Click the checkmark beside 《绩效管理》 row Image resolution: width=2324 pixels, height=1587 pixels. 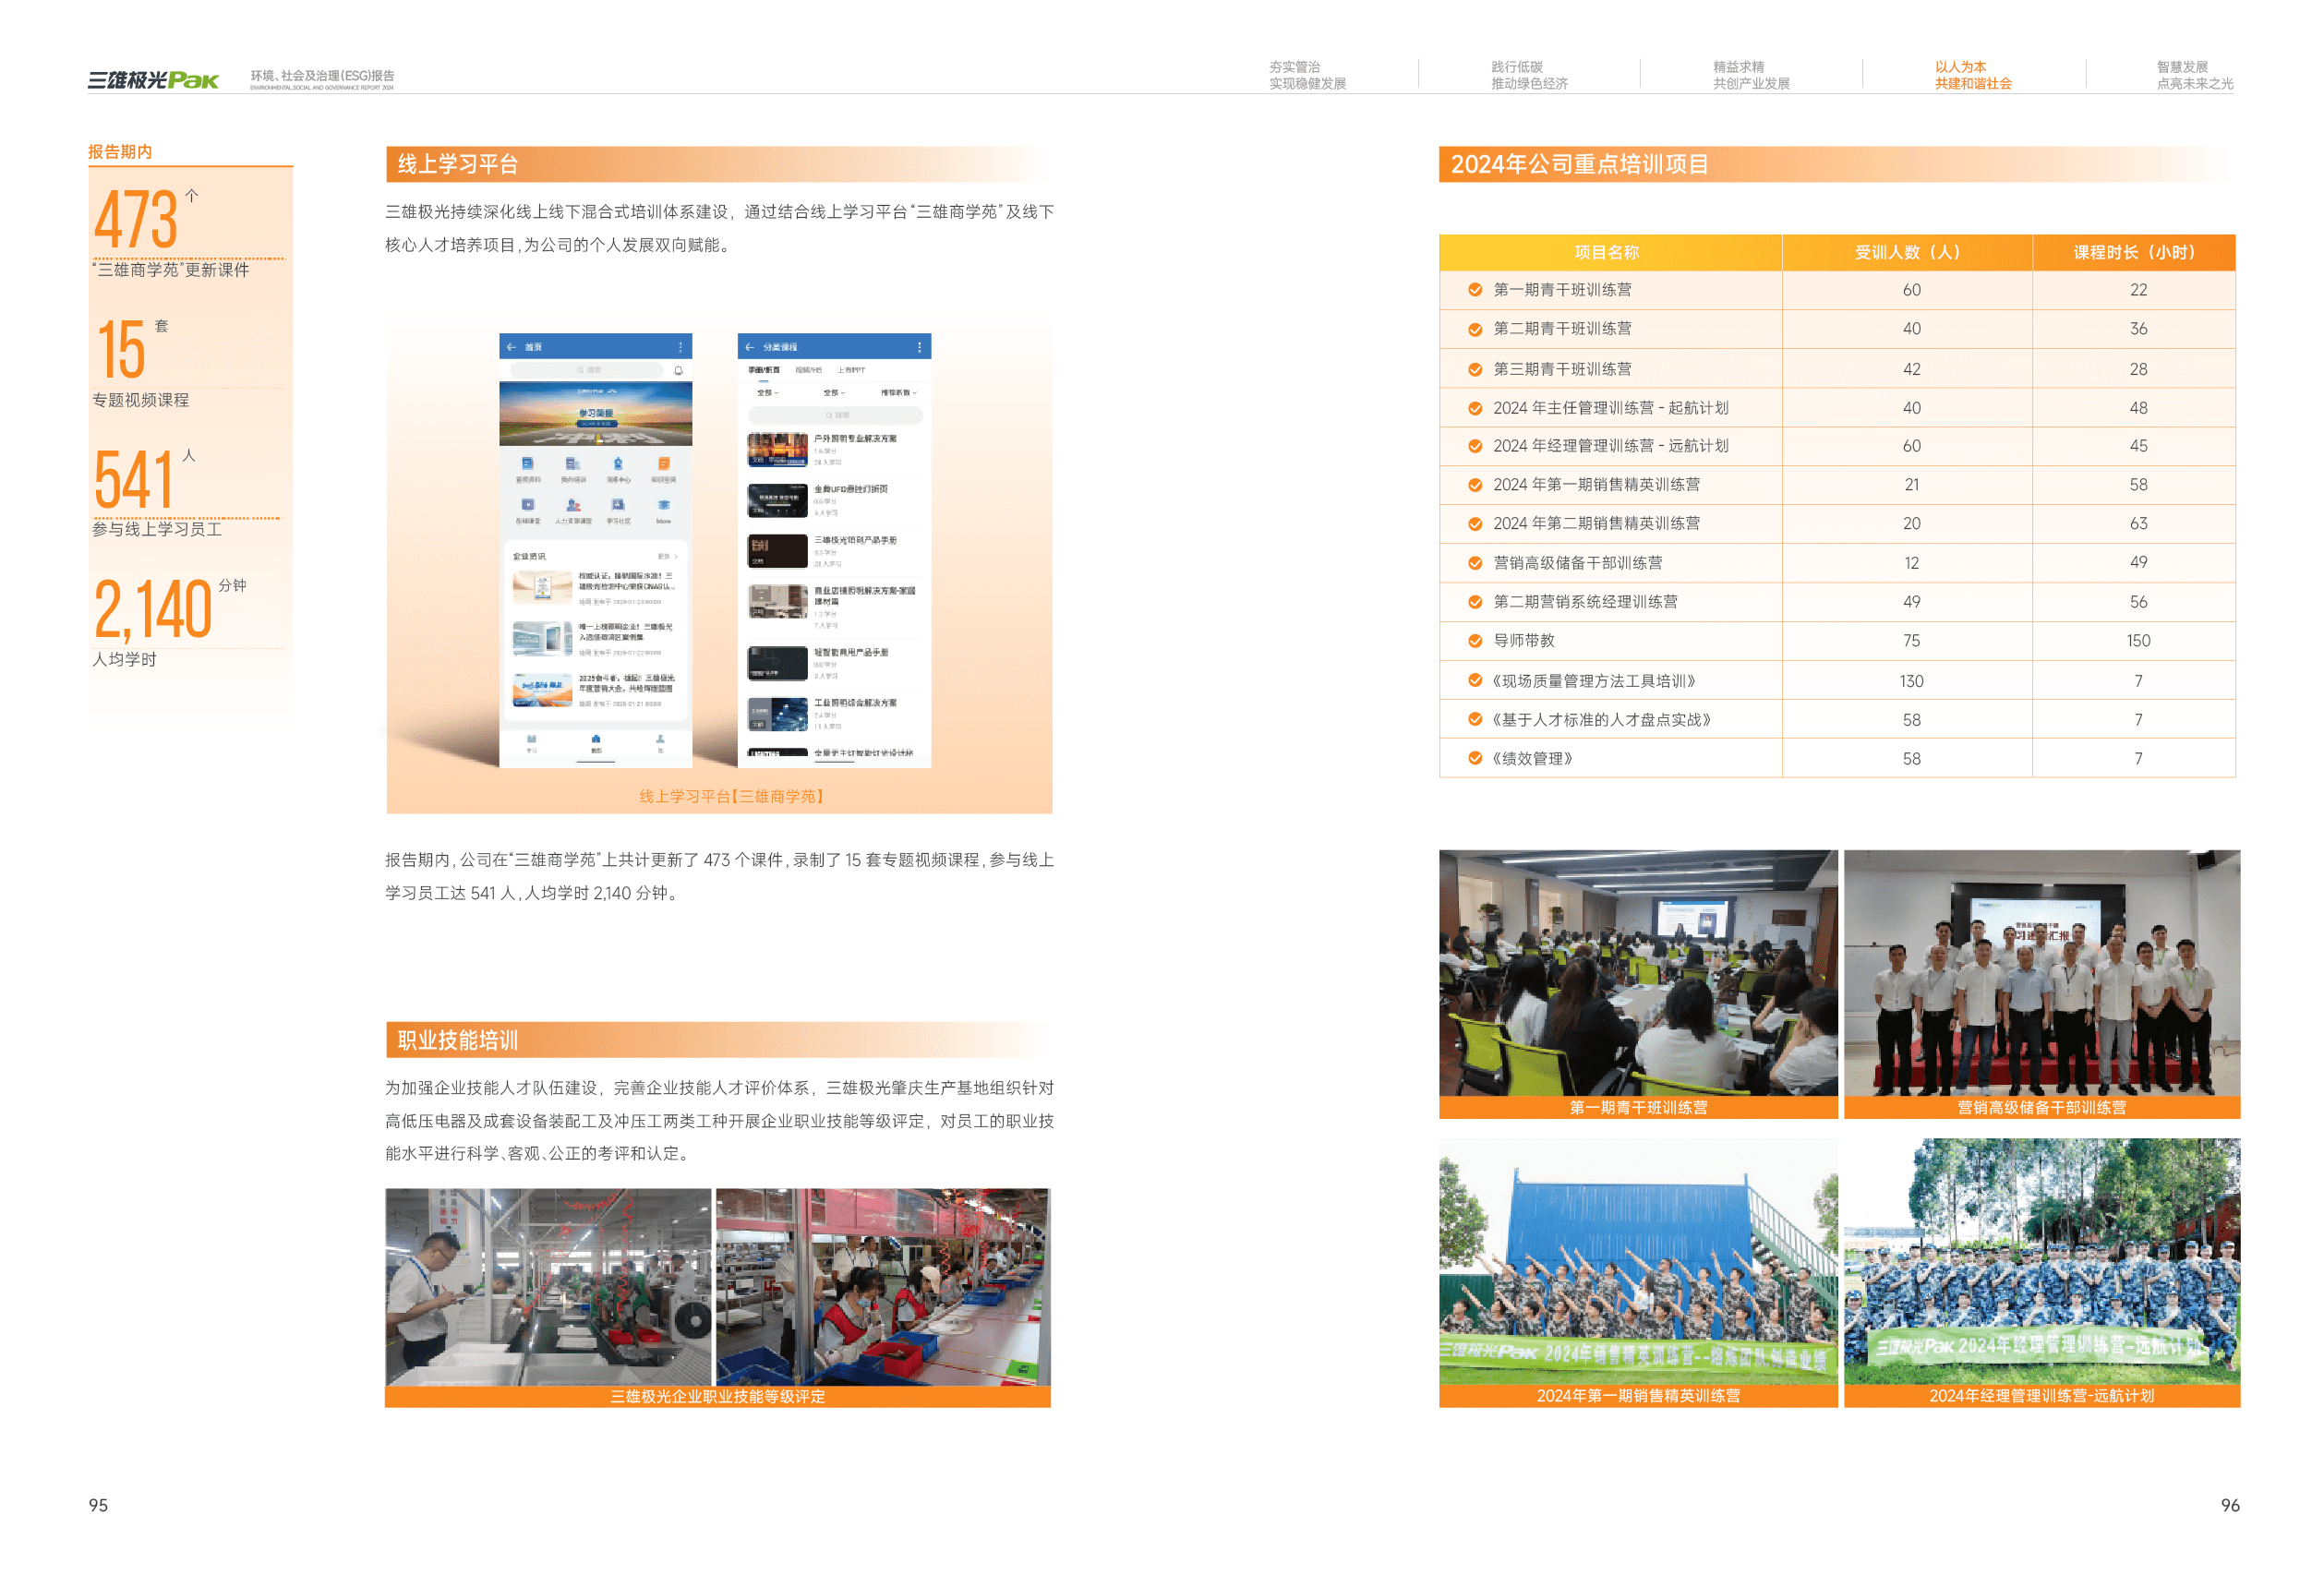(1475, 759)
